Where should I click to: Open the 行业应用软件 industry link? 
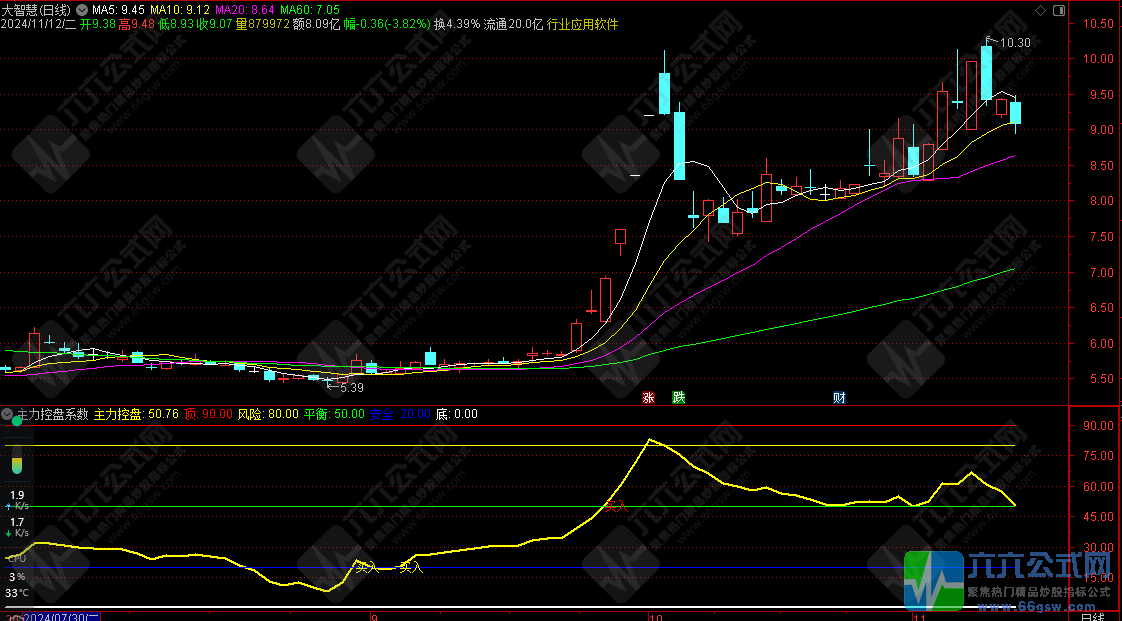pyautogui.click(x=582, y=24)
